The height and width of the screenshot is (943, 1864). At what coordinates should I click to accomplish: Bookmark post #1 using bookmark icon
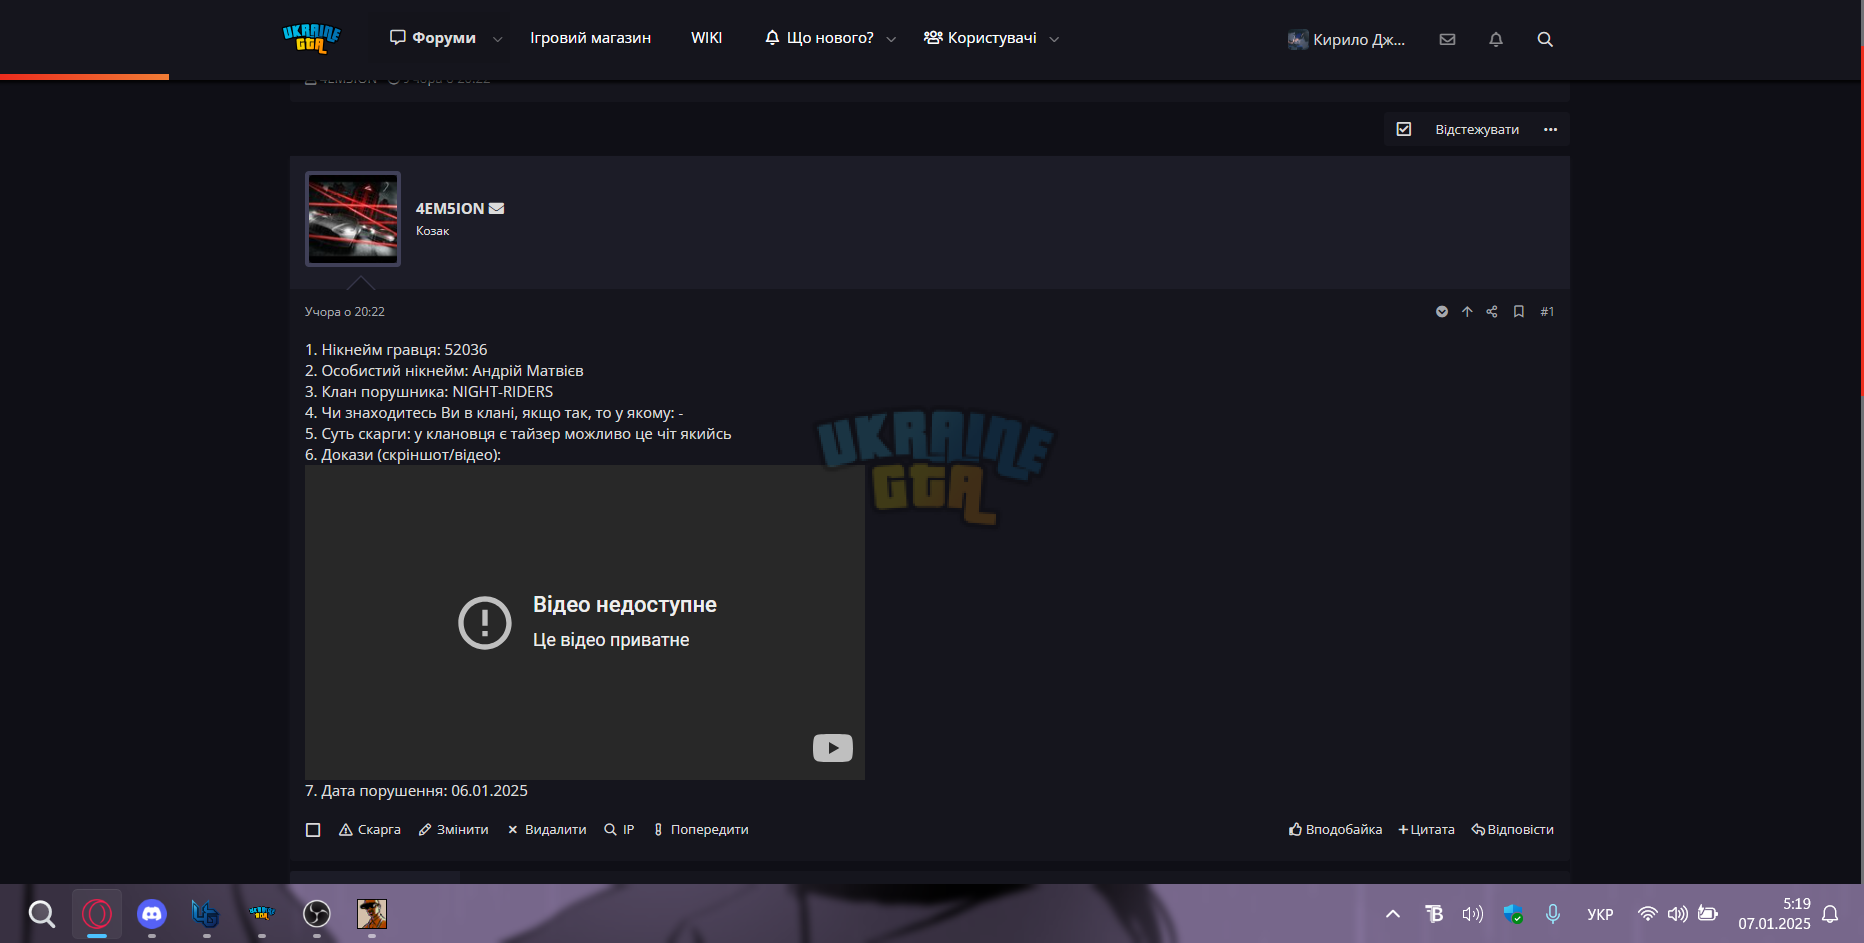click(1519, 312)
